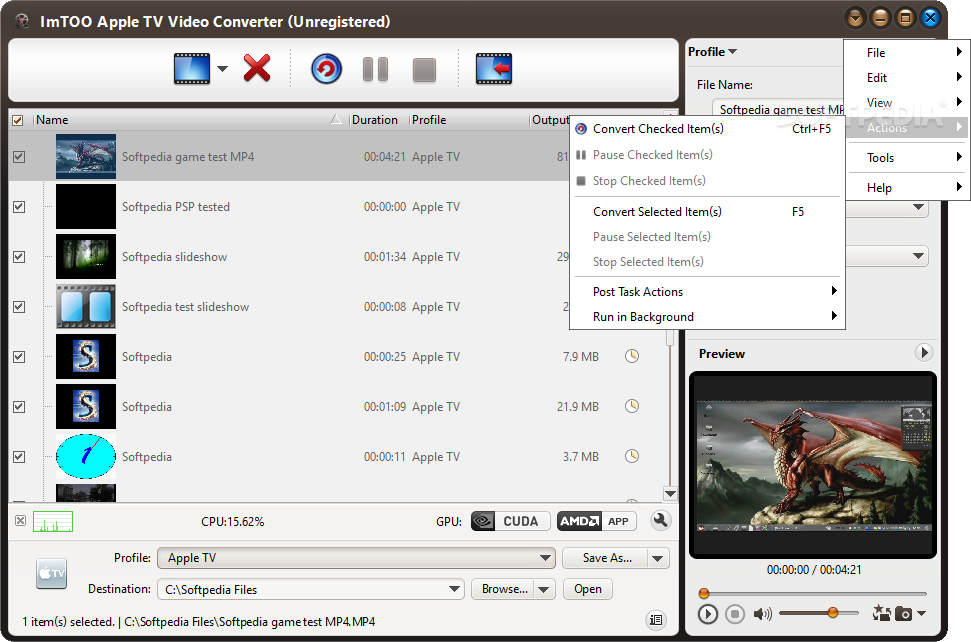The width and height of the screenshot is (971, 642).
Task: Choose Convert Checked Item(s)
Action: (707, 129)
